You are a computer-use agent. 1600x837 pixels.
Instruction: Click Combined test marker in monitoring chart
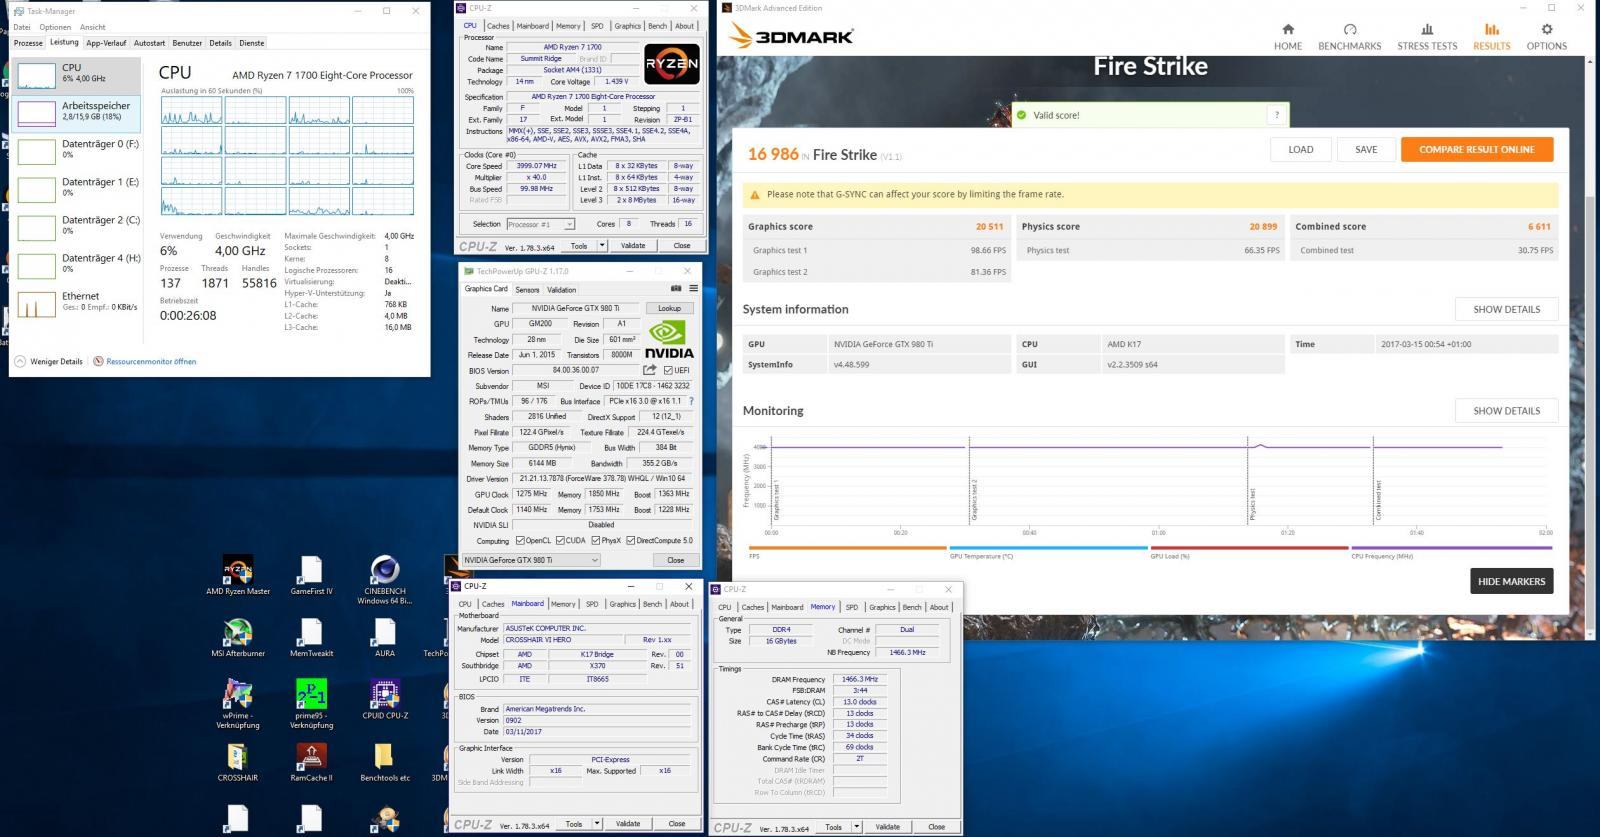pyautogui.click(x=1373, y=480)
